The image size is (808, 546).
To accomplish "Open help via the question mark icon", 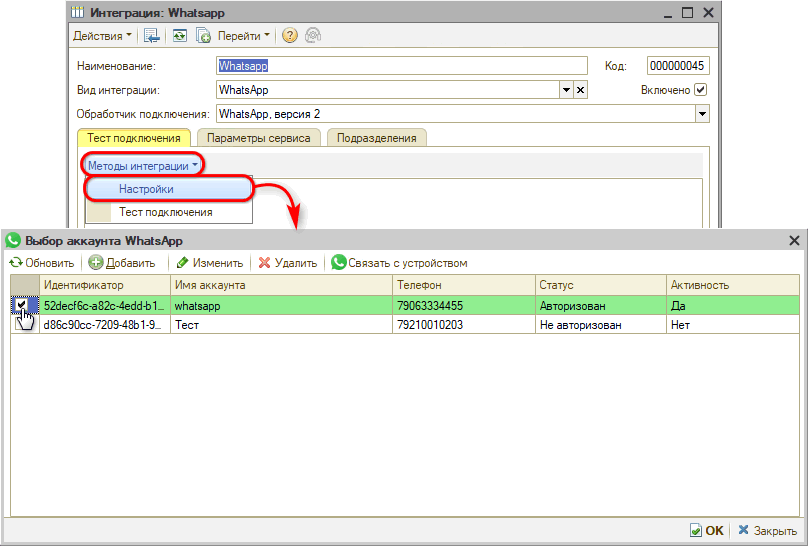I will tap(290, 36).
